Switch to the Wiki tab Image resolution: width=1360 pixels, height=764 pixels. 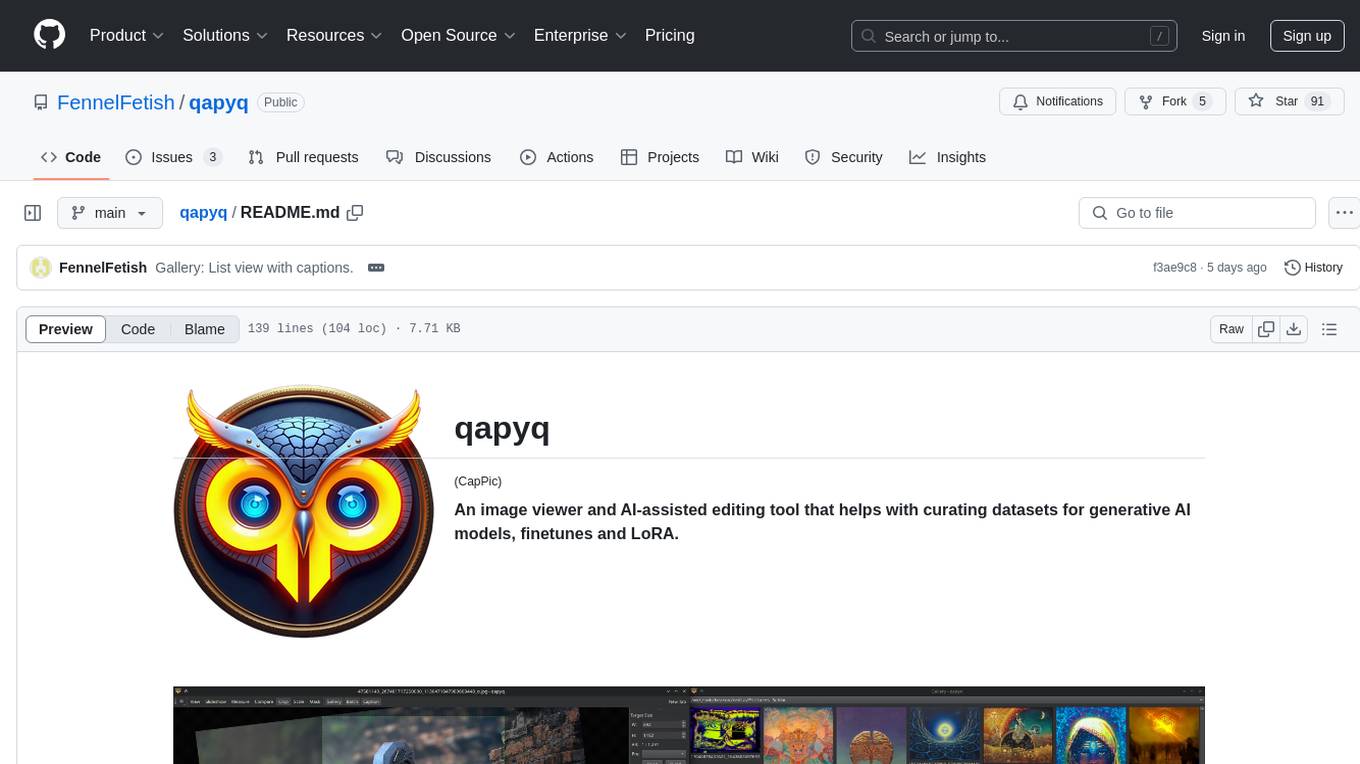click(x=752, y=157)
